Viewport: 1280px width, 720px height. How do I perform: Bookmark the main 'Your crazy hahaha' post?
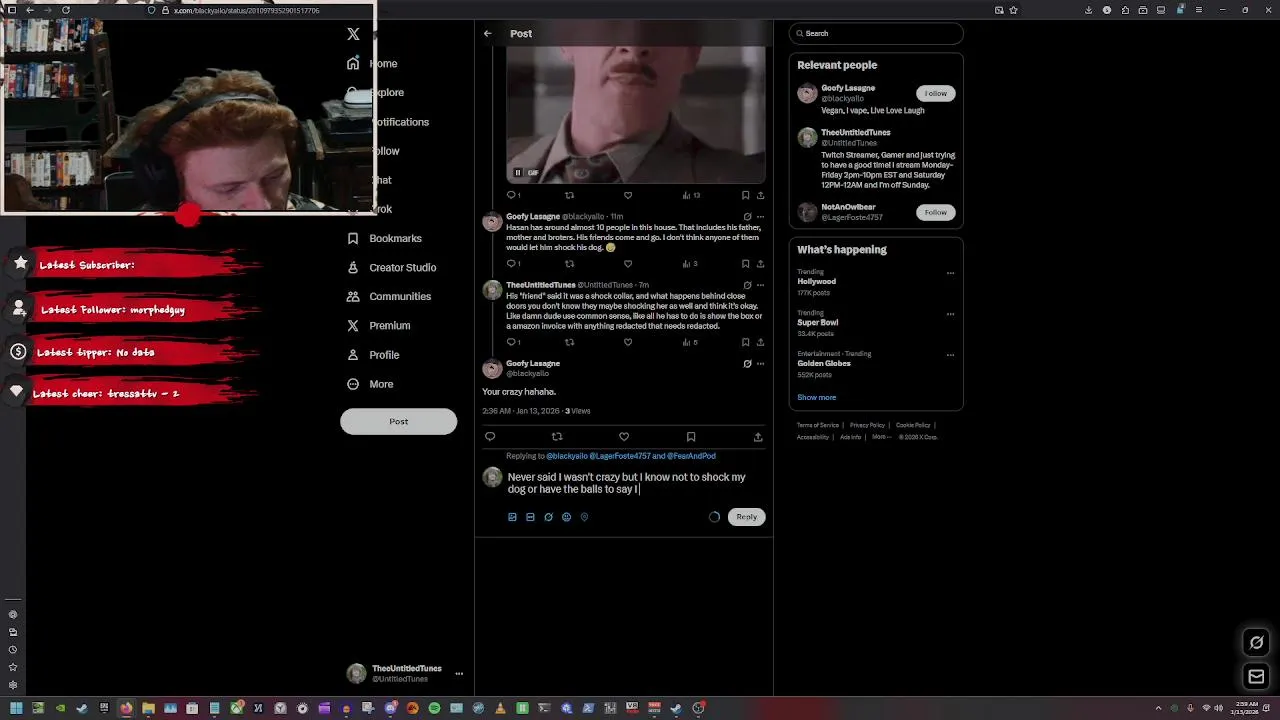[x=691, y=436]
